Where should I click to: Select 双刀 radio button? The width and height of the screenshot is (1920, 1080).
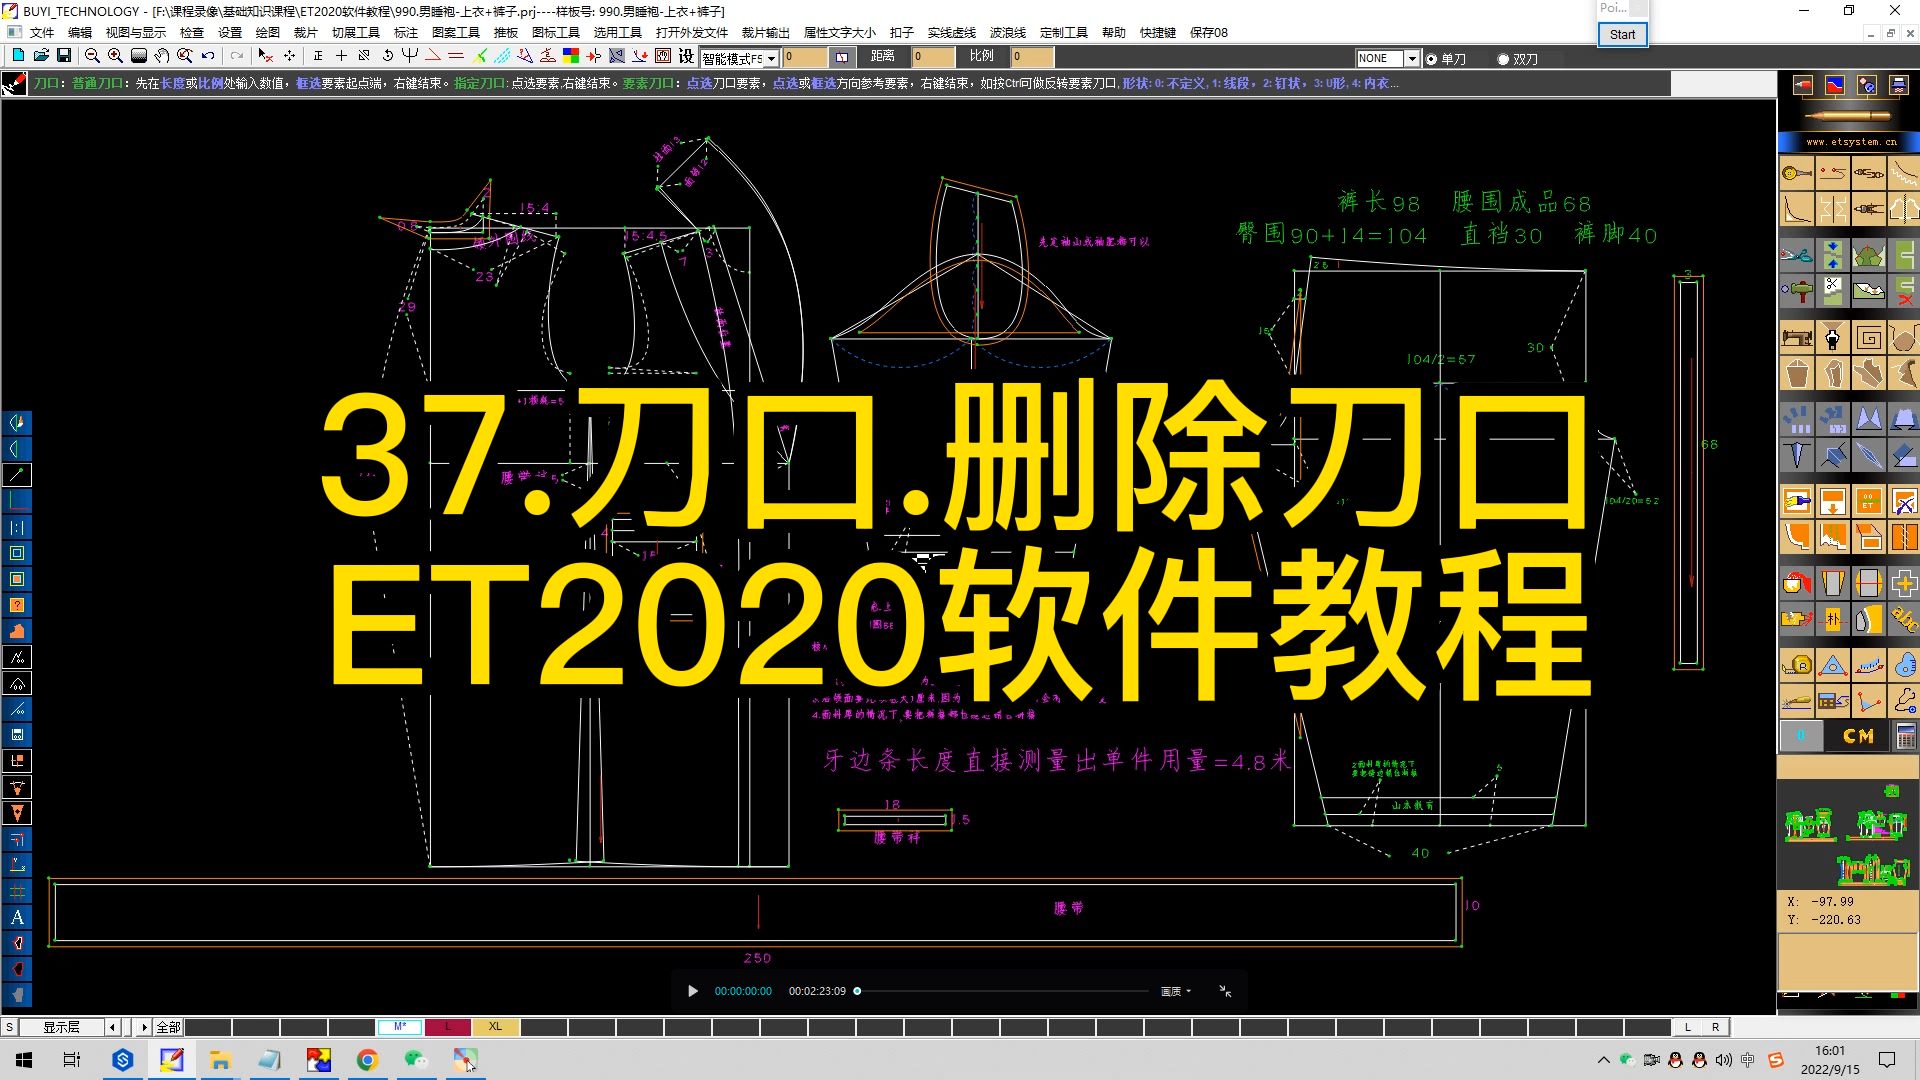click(1503, 59)
